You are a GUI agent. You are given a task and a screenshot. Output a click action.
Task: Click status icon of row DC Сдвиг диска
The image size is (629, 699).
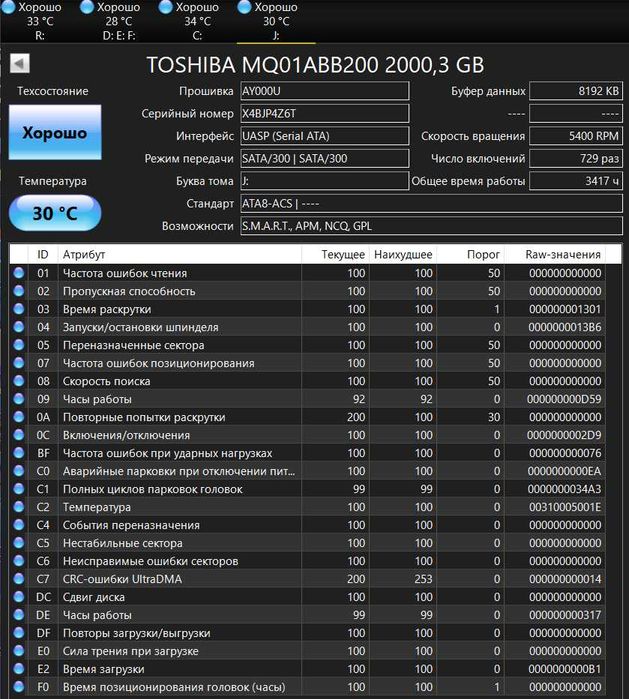coord(19,596)
